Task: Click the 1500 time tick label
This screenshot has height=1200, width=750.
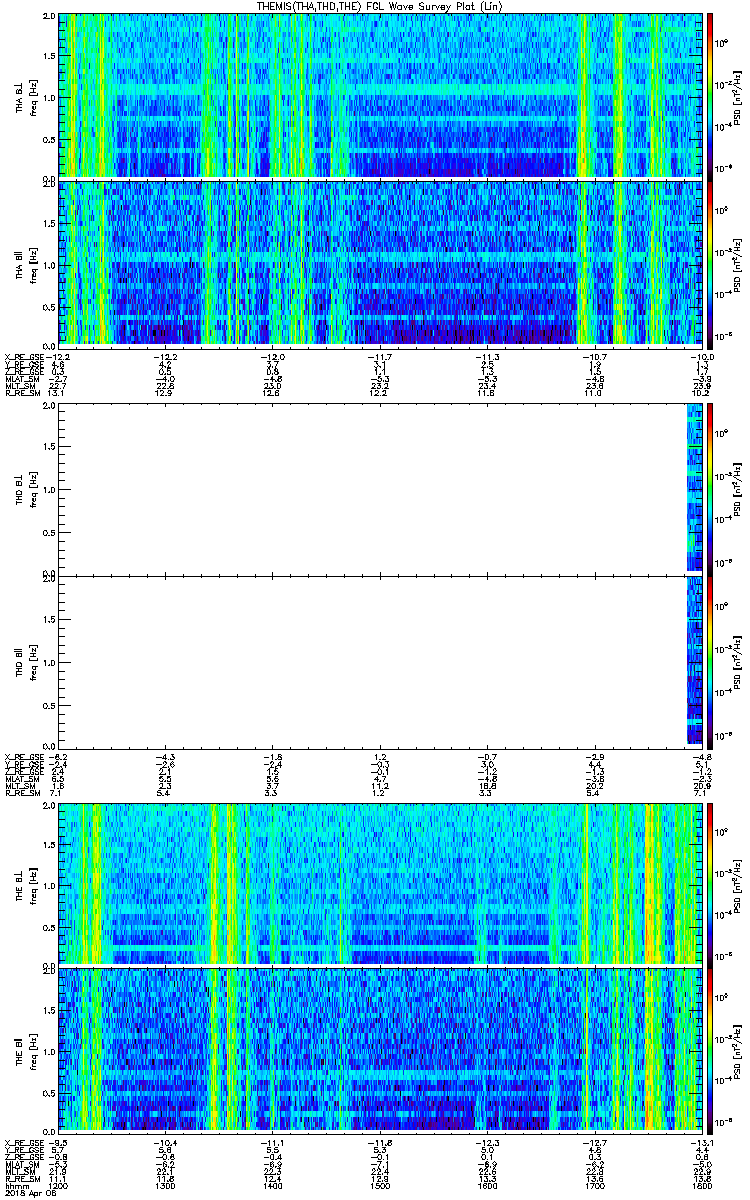Action: point(379,1185)
